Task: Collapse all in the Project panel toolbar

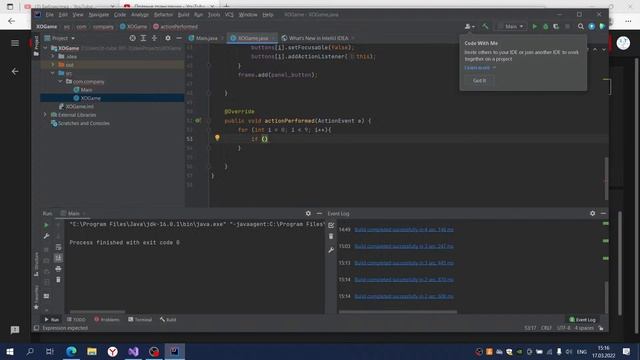Action: [154, 38]
